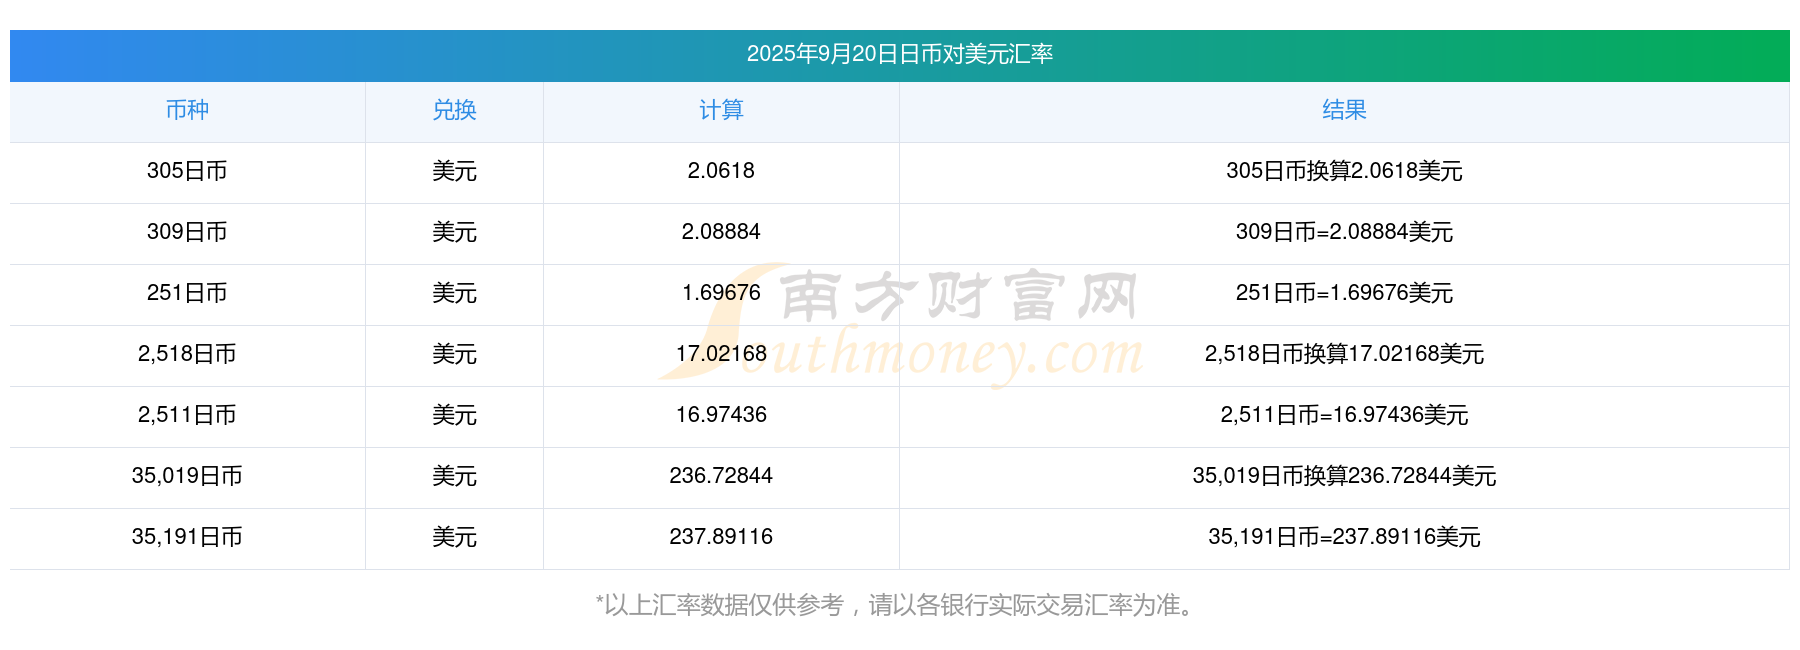This screenshot has width=1800, height=650.
Task: Click the result 35,019日币换算236.72844美元
Action: click(x=1344, y=476)
